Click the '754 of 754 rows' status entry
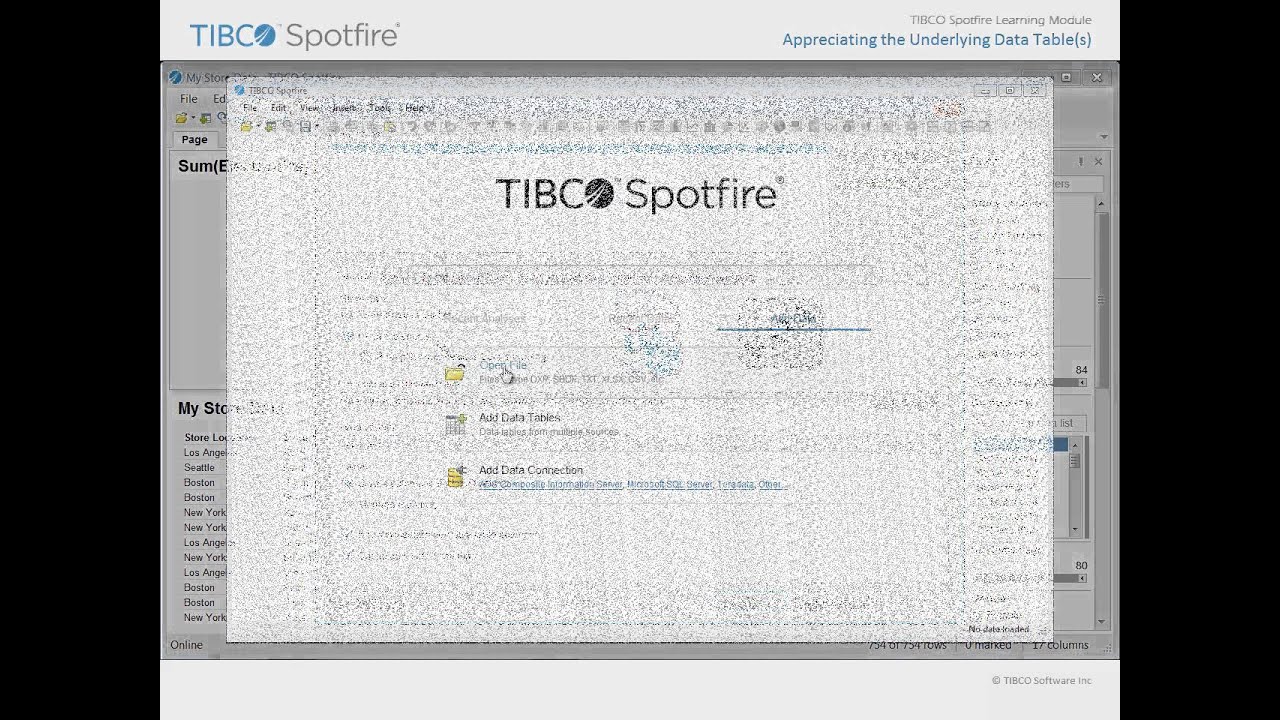The image size is (1280, 720). click(x=908, y=645)
